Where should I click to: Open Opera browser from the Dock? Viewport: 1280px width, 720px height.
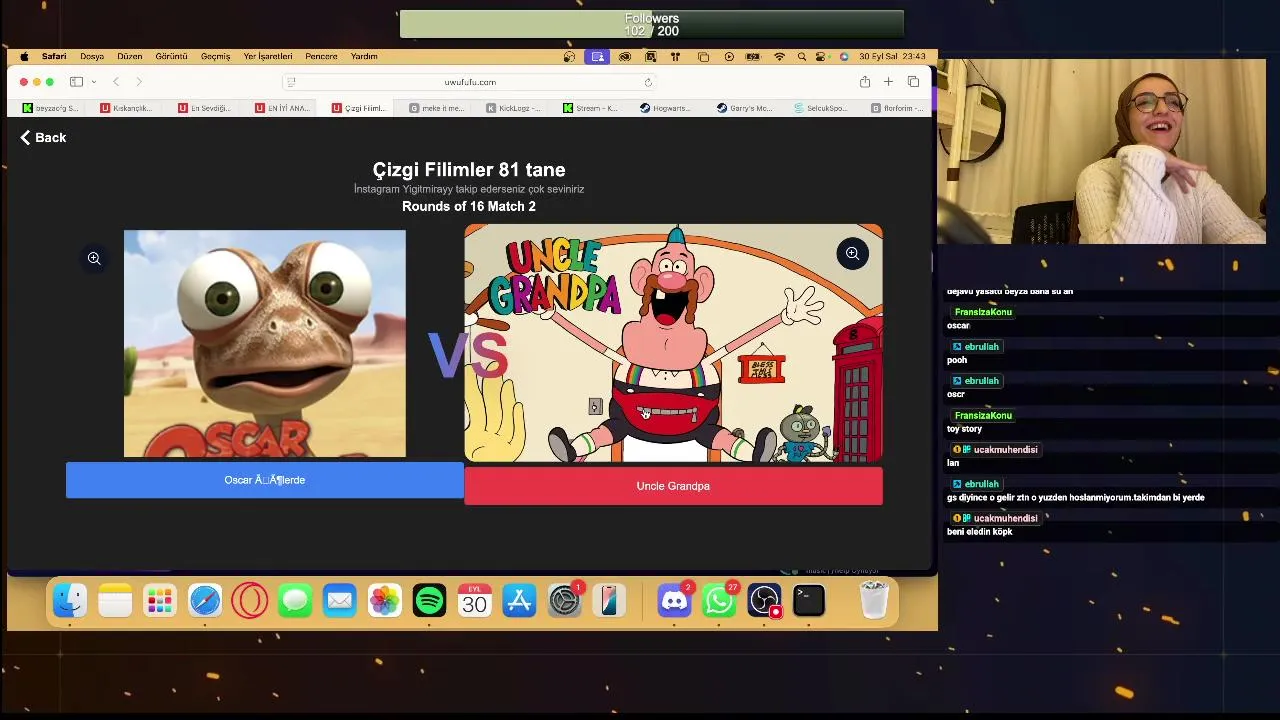tap(250, 600)
